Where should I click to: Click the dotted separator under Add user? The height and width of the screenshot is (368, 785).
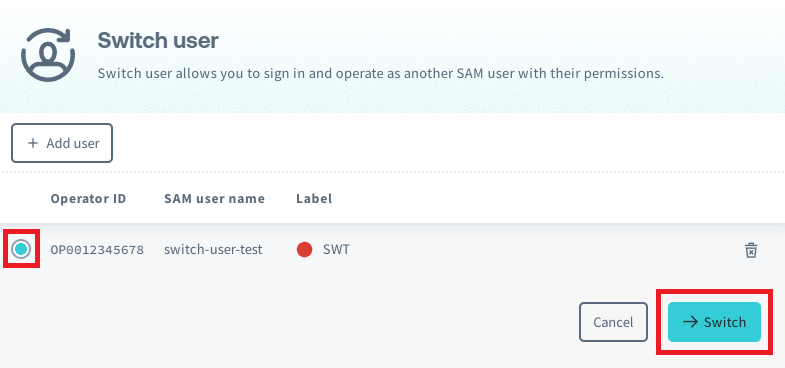click(392, 172)
